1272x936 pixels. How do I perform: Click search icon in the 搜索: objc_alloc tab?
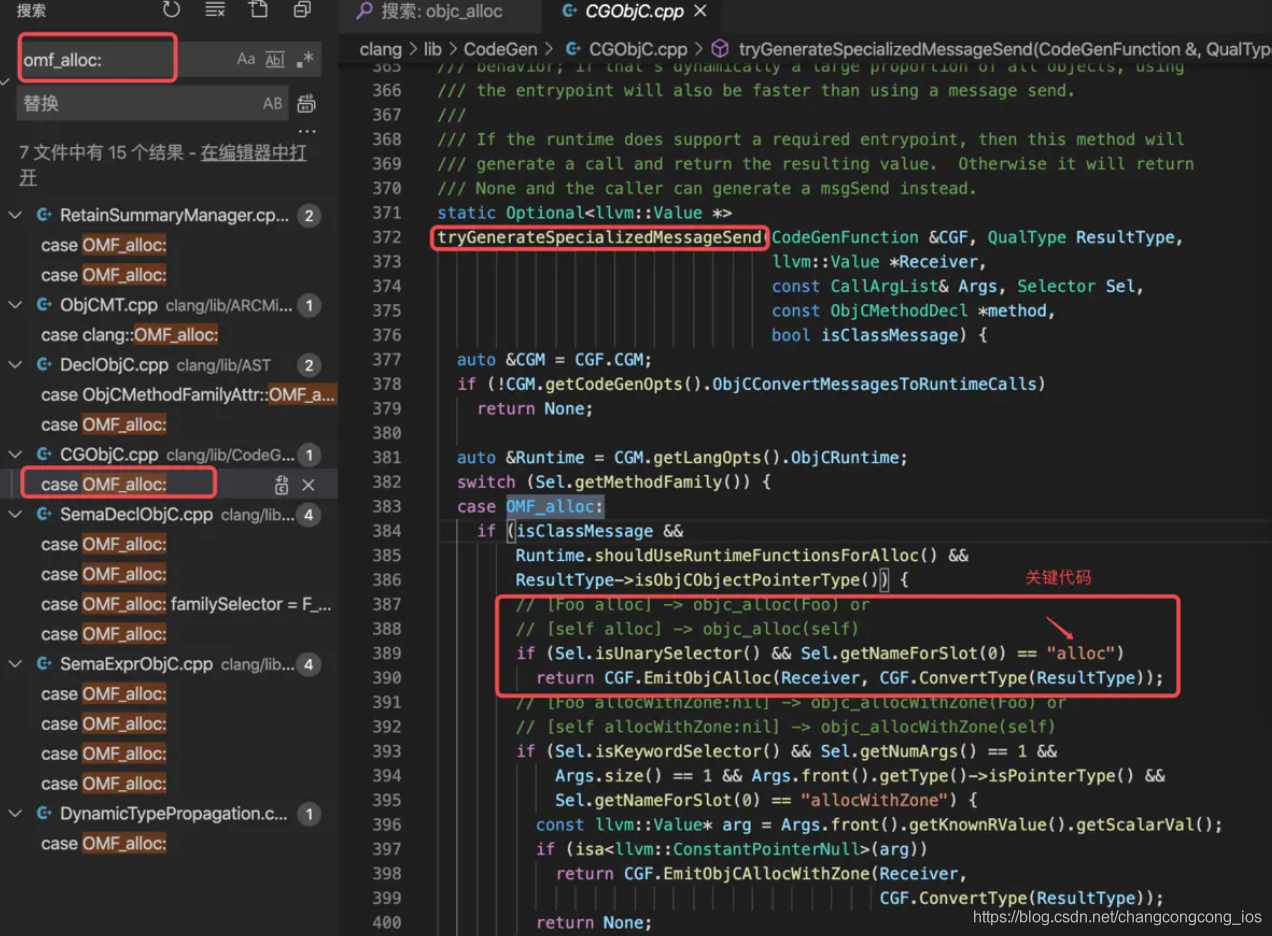pyautogui.click(x=365, y=12)
